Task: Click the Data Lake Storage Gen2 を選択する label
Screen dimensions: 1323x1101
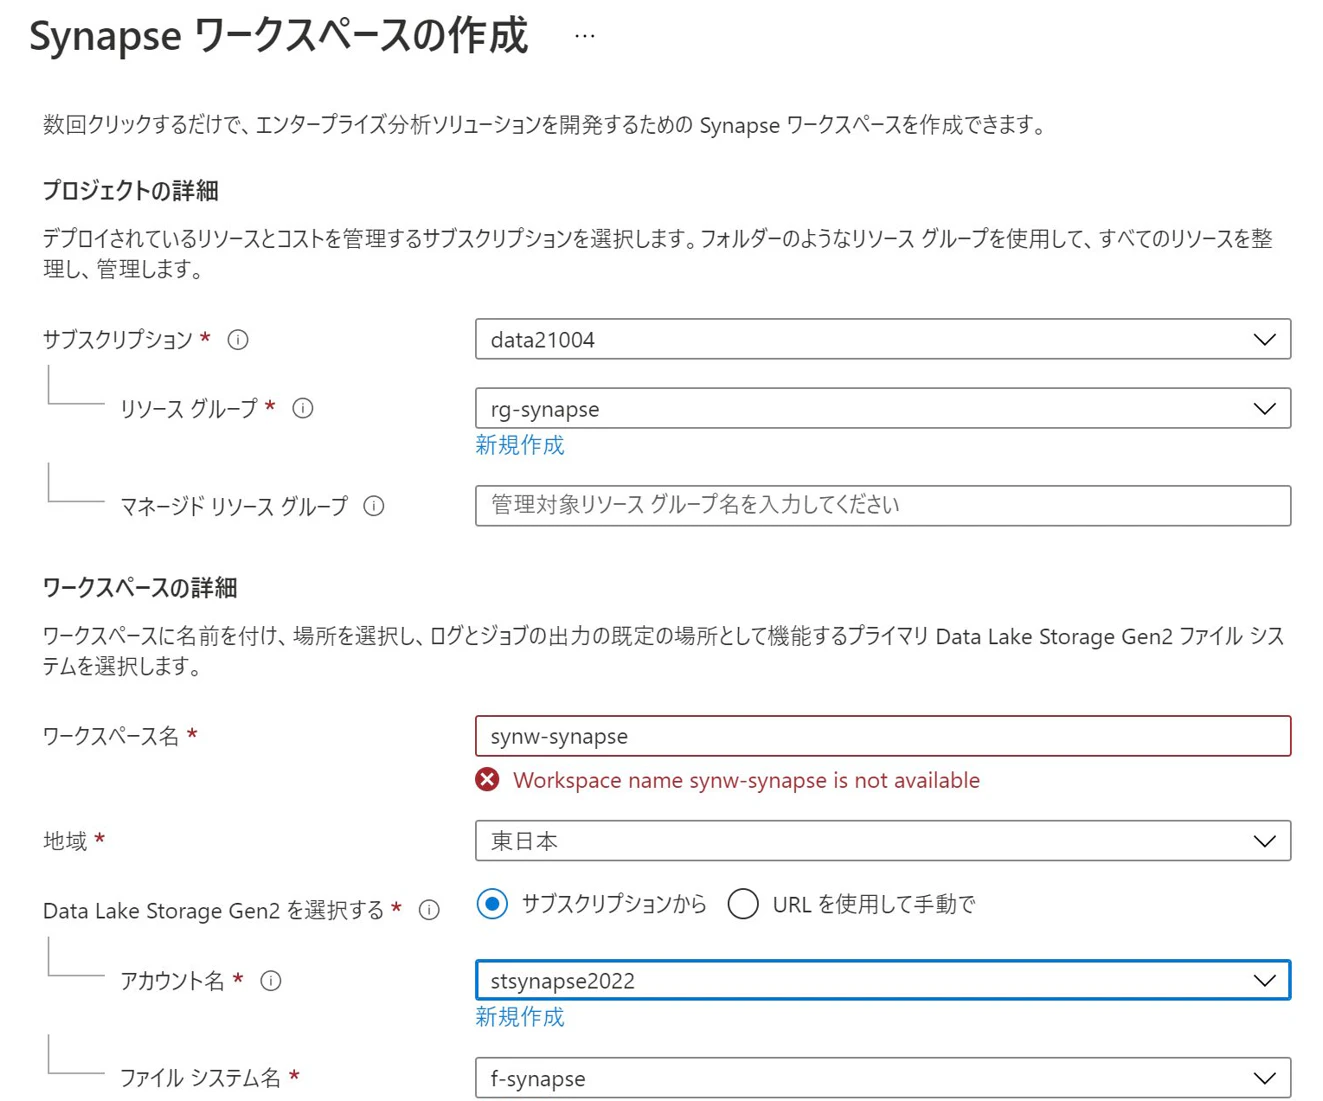Action: (x=214, y=910)
